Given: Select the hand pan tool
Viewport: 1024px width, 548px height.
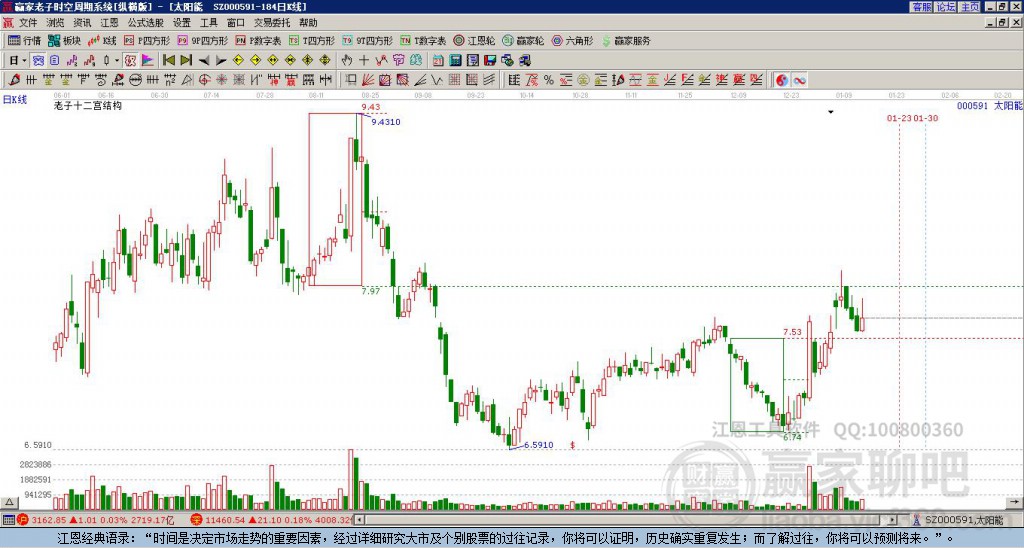Looking at the screenshot, I should (347, 61).
